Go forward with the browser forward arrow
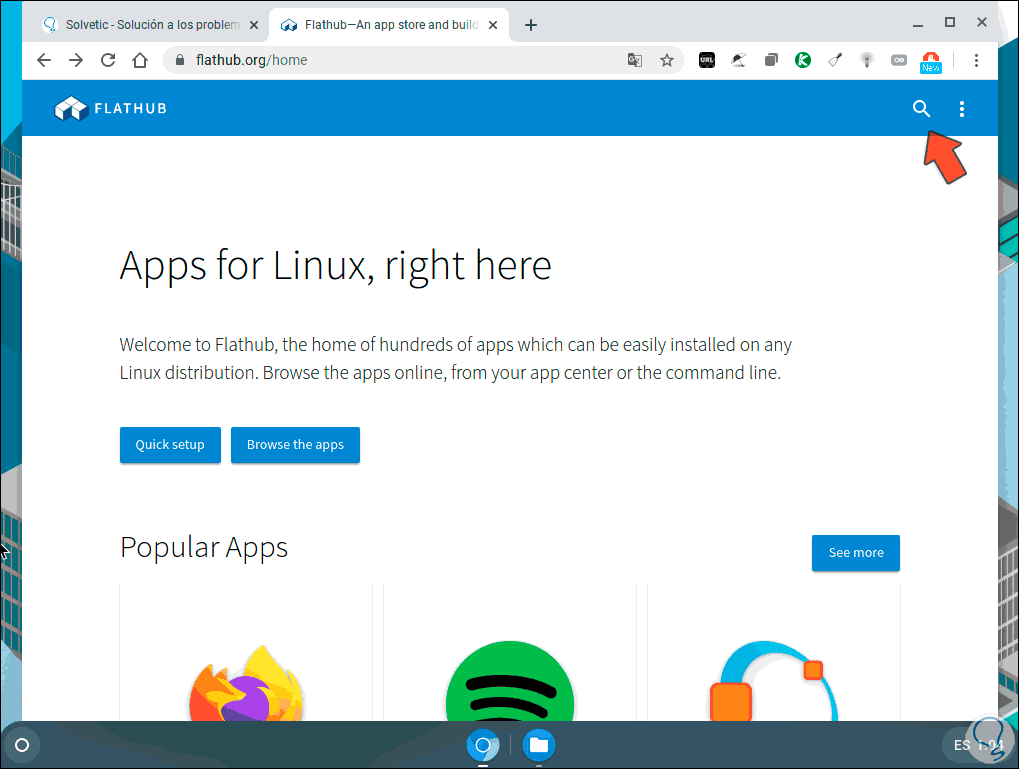The width and height of the screenshot is (1019, 769). [76, 60]
